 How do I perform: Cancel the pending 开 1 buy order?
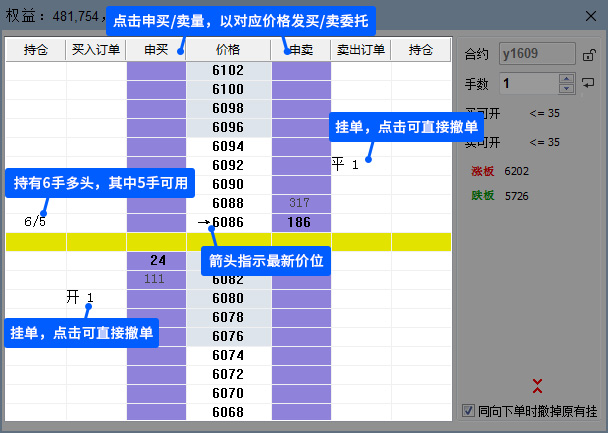(80, 297)
